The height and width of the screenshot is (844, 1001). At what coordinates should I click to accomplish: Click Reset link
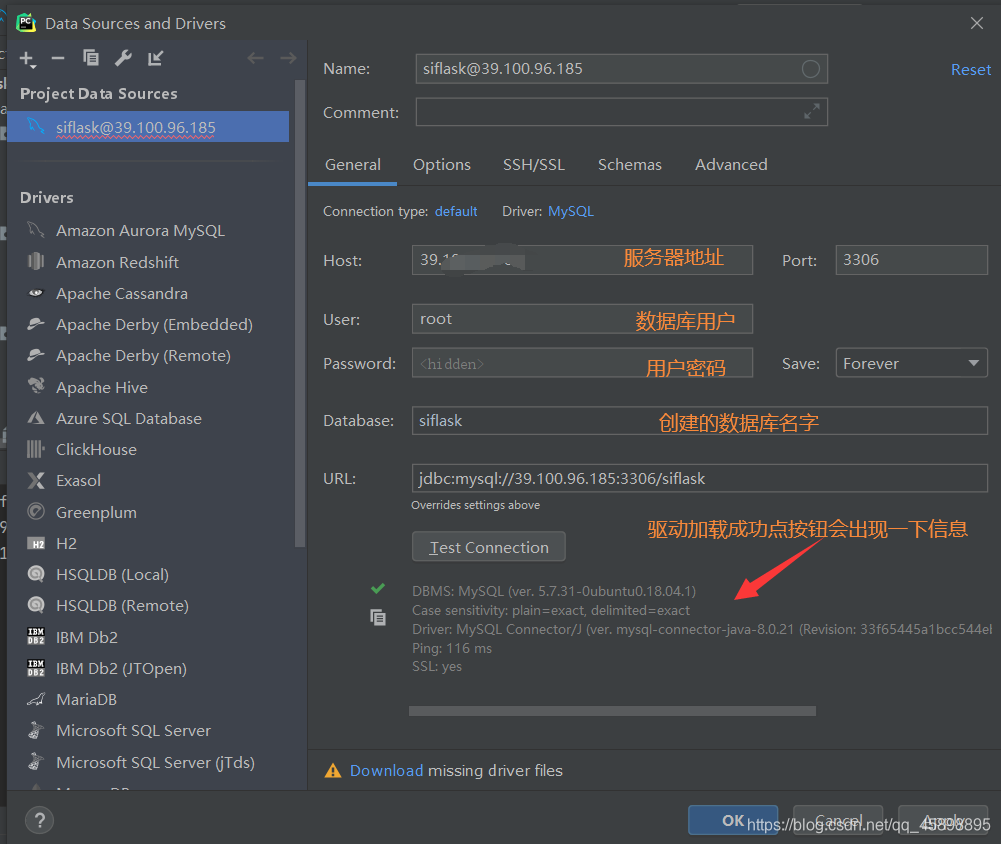(970, 70)
